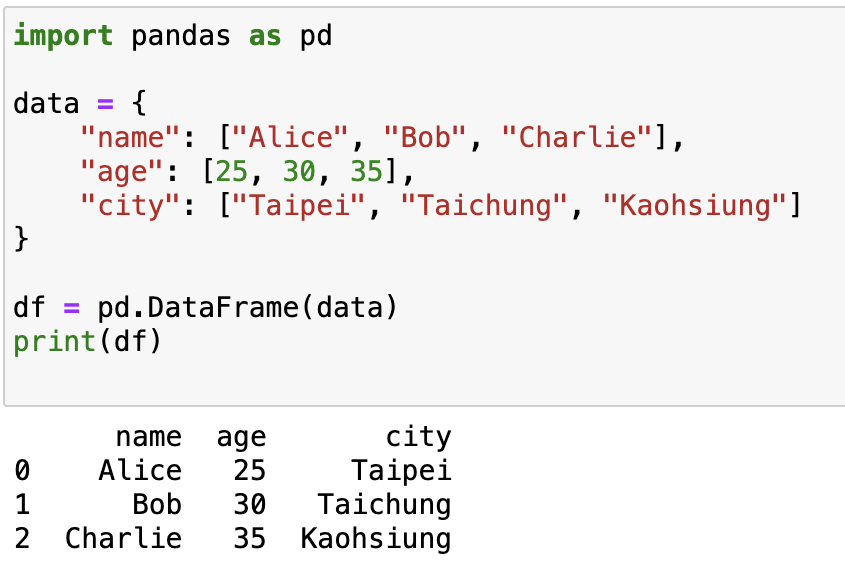Screen dimensions: 845x574
Task: Click the age value 35 in output
Action: (x=250, y=538)
